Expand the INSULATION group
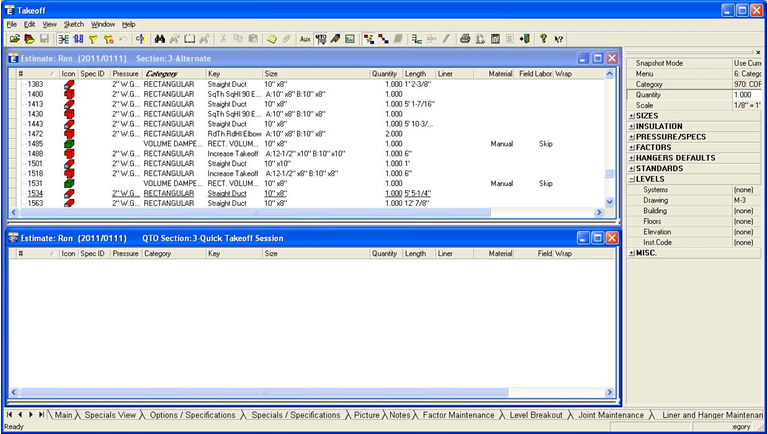The width and height of the screenshot is (768, 434). pos(631,126)
